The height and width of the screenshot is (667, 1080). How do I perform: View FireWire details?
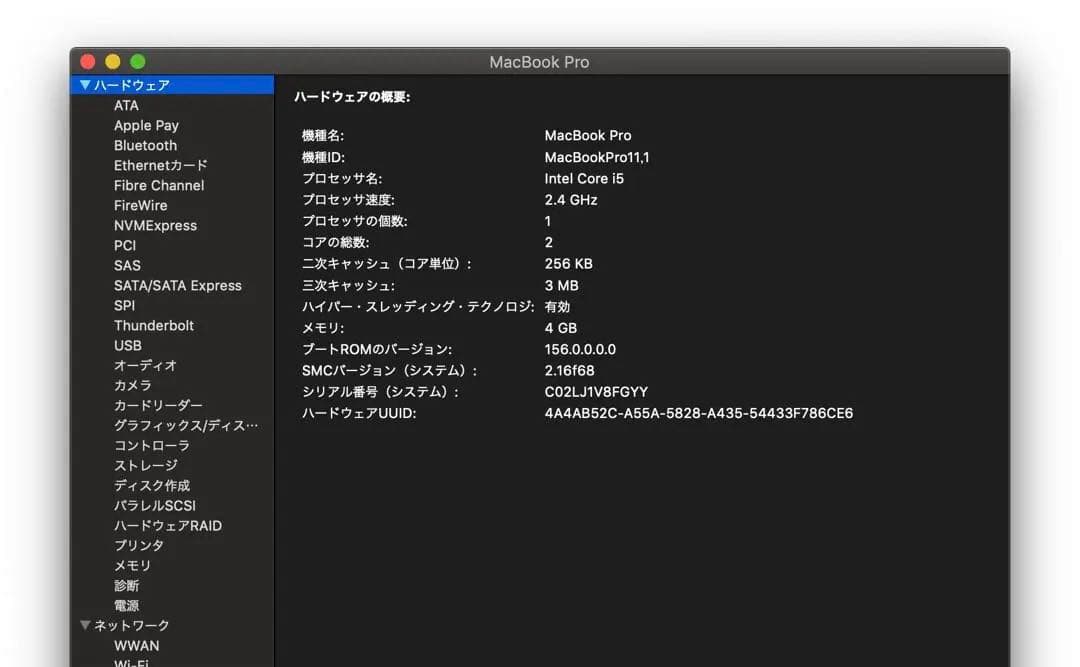(140, 205)
